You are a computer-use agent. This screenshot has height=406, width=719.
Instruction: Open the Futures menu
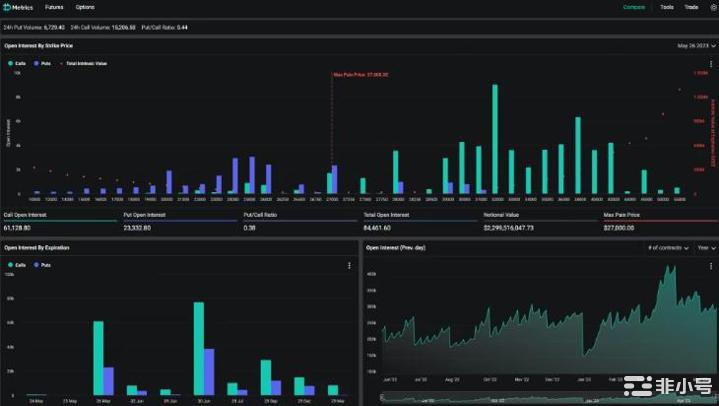click(54, 7)
